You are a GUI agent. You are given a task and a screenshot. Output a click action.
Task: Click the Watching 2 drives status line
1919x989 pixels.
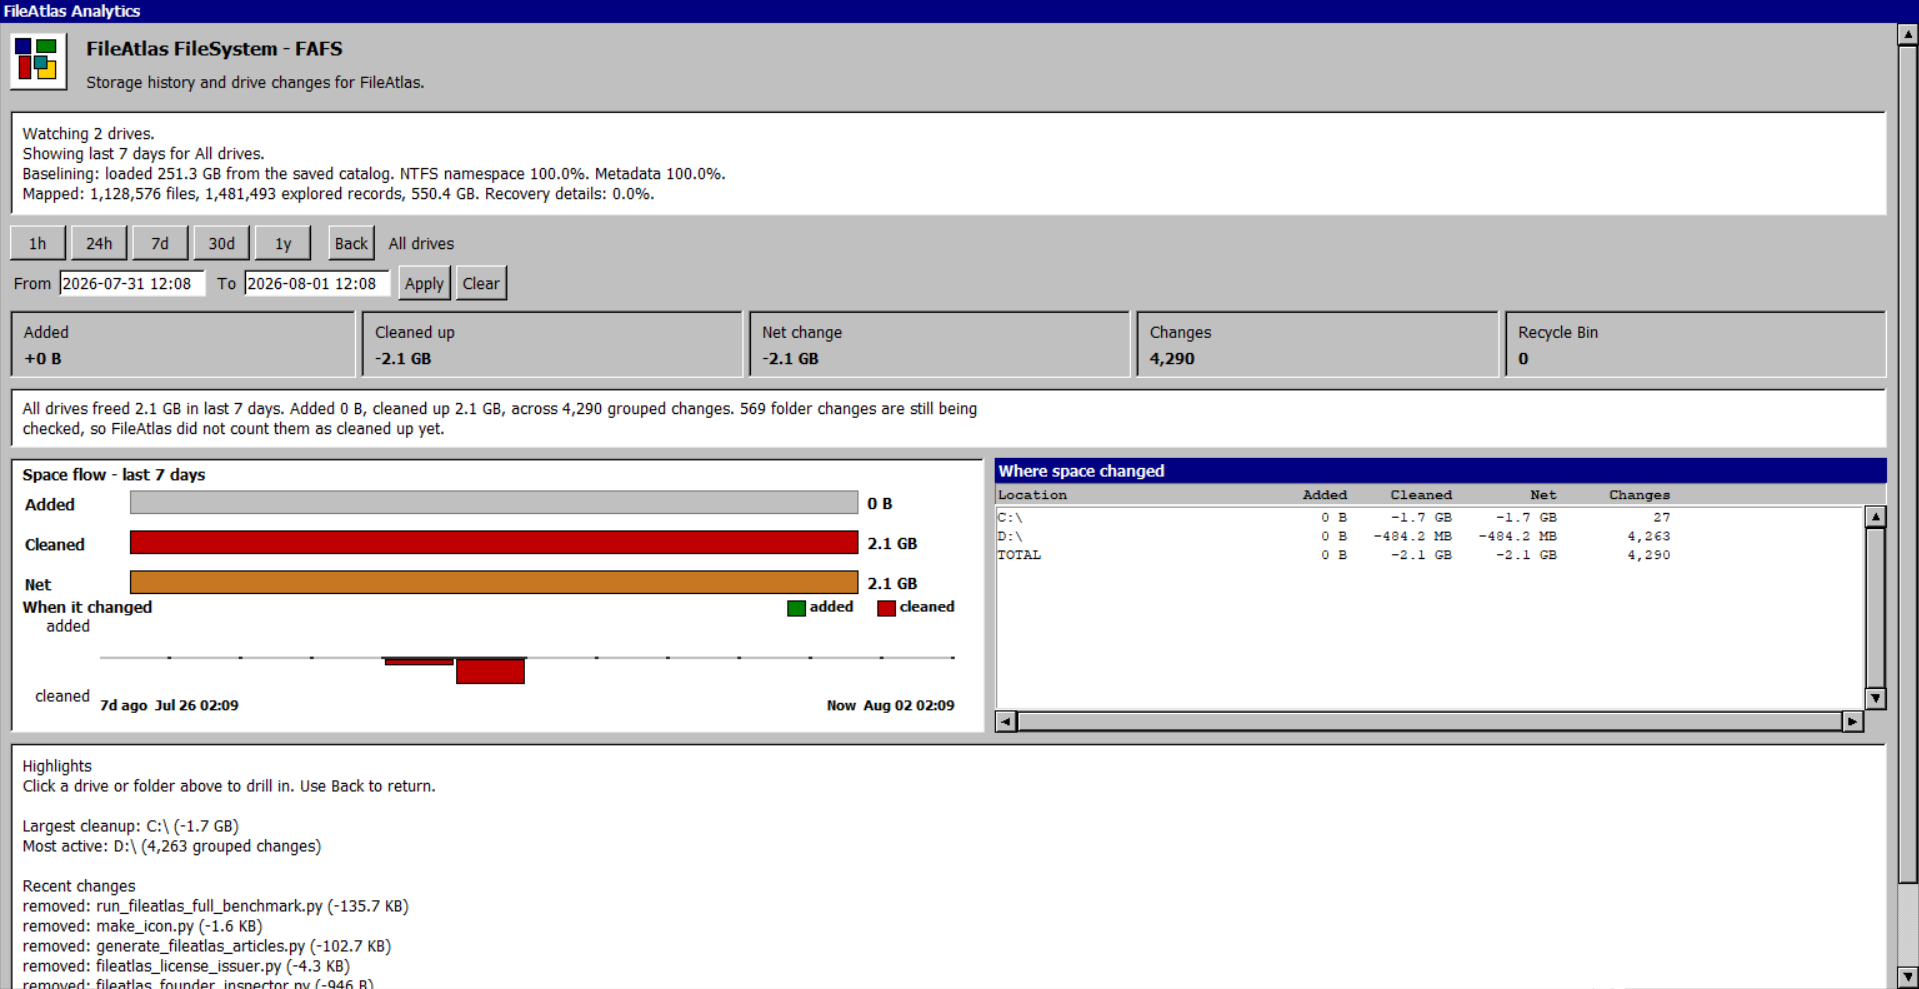(89, 133)
